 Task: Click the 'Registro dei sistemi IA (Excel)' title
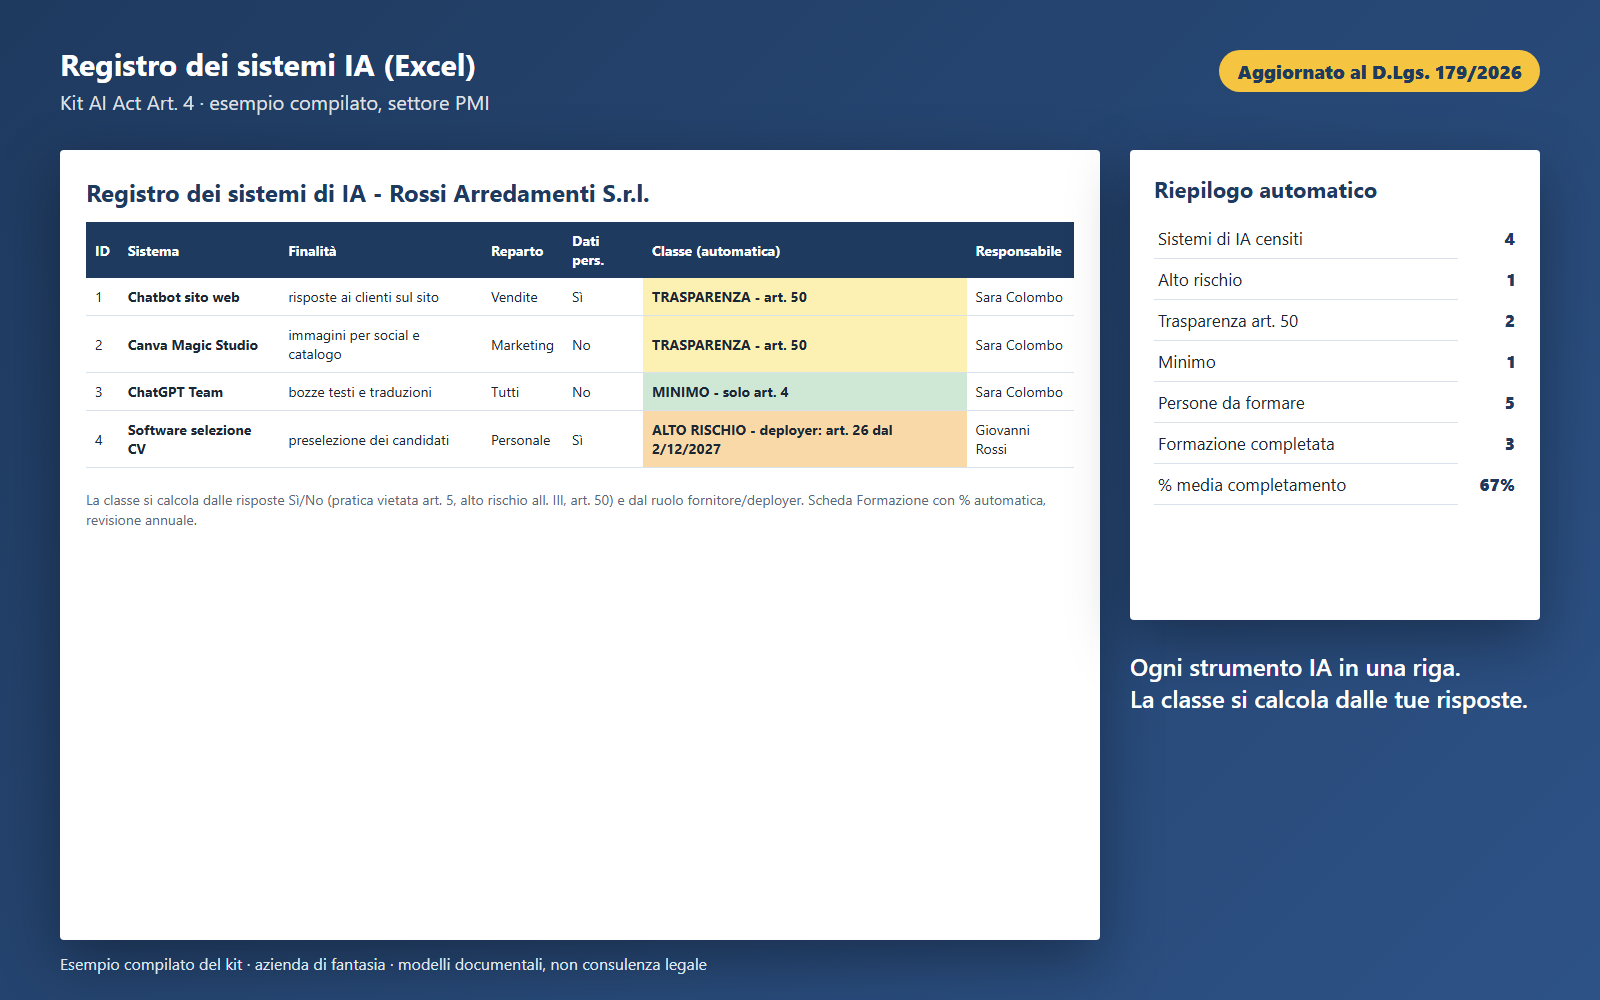[x=268, y=66]
